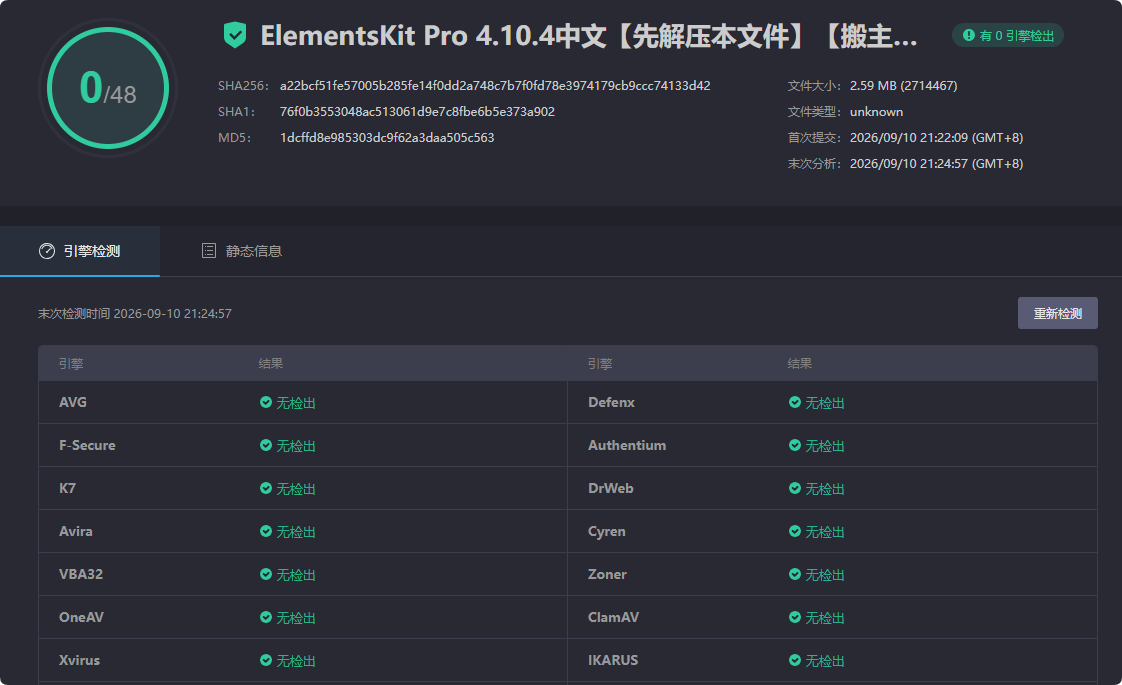Image resolution: width=1122 pixels, height=685 pixels.
Task: Click the K7 engine name
Action: pos(67,488)
